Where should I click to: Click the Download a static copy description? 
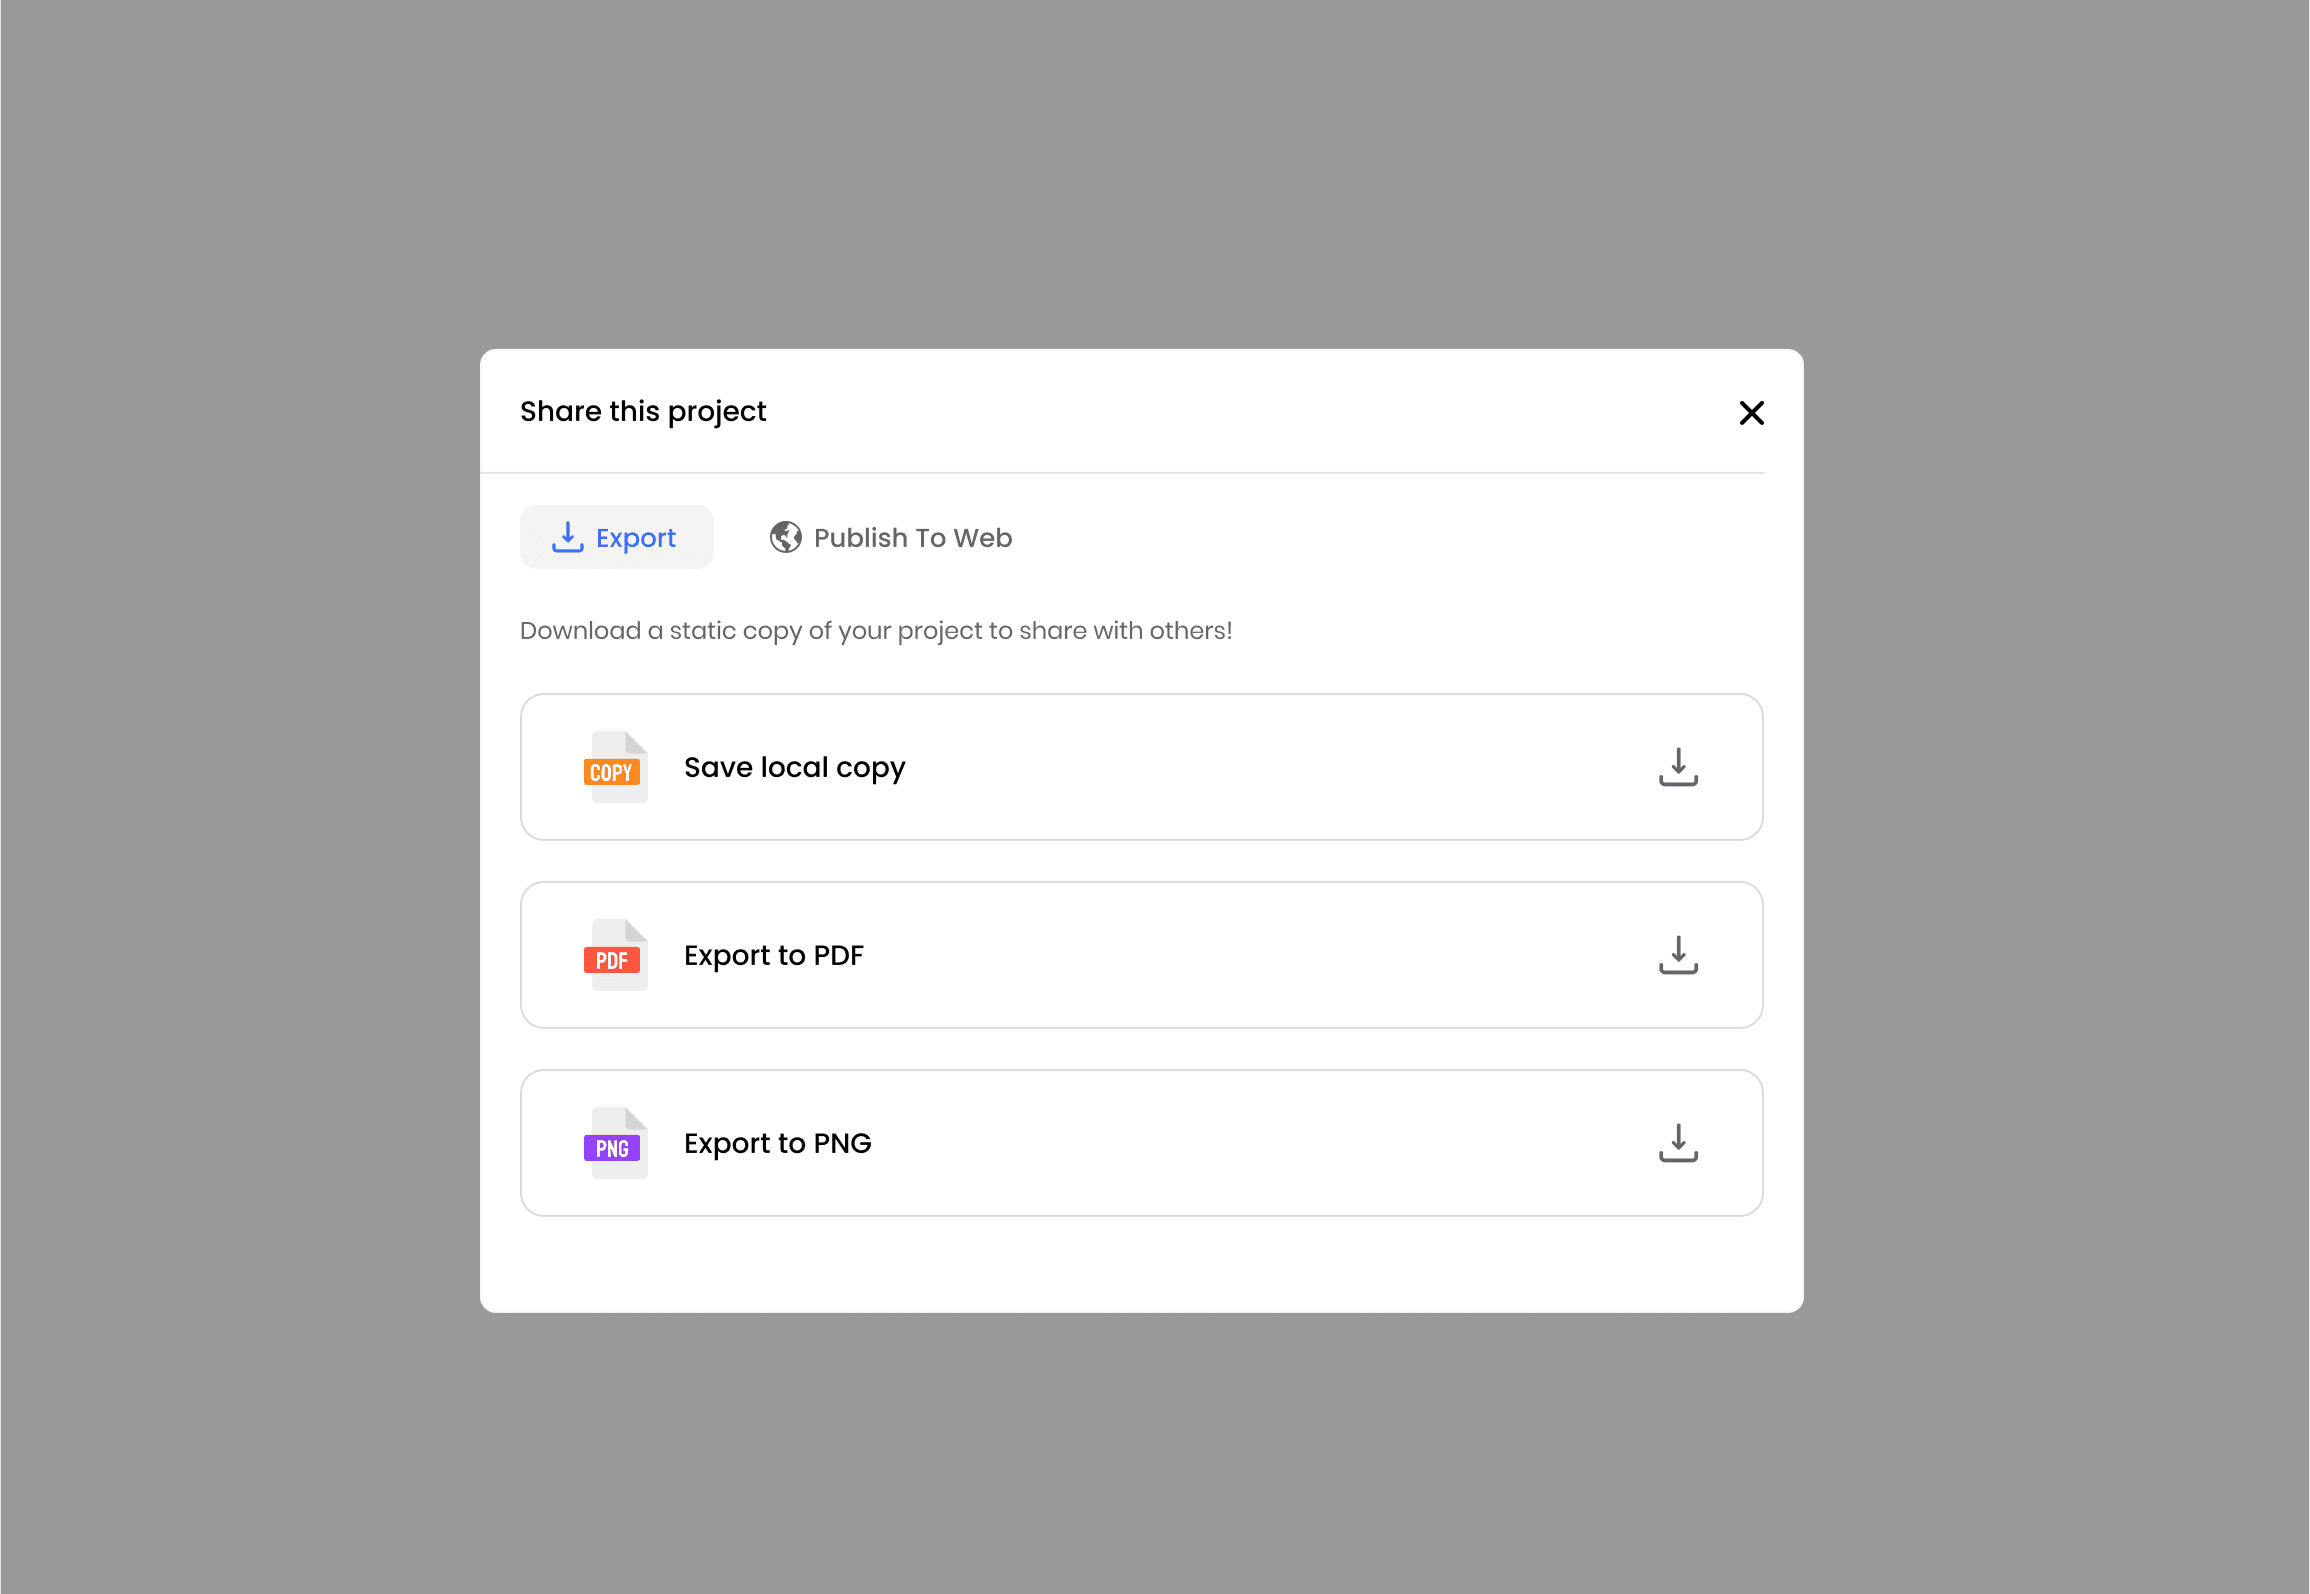(x=876, y=631)
